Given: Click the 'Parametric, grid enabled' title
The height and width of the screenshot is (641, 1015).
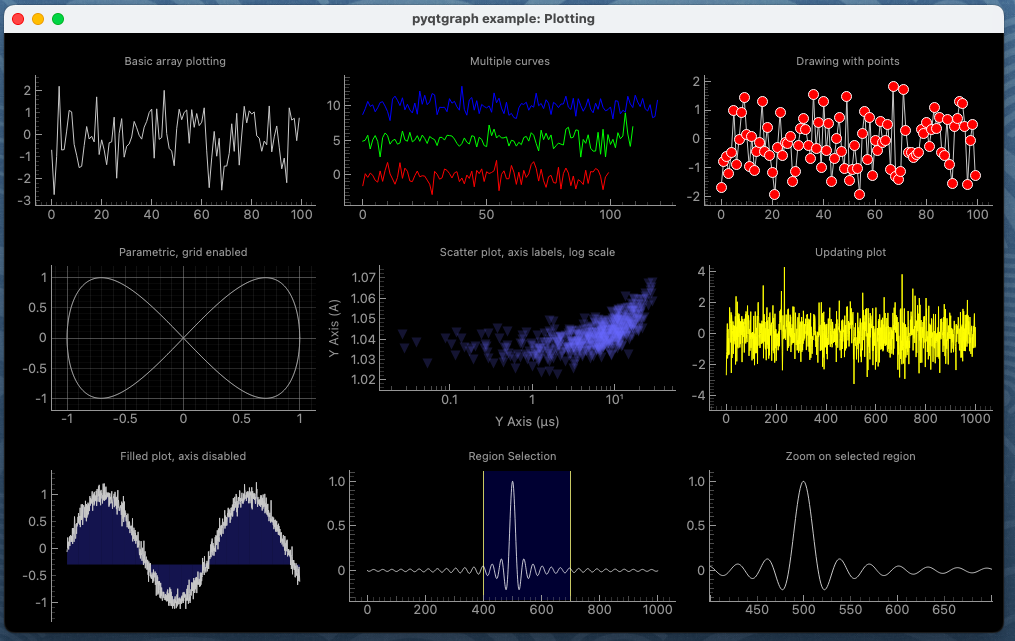Looking at the screenshot, I should point(183,253).
